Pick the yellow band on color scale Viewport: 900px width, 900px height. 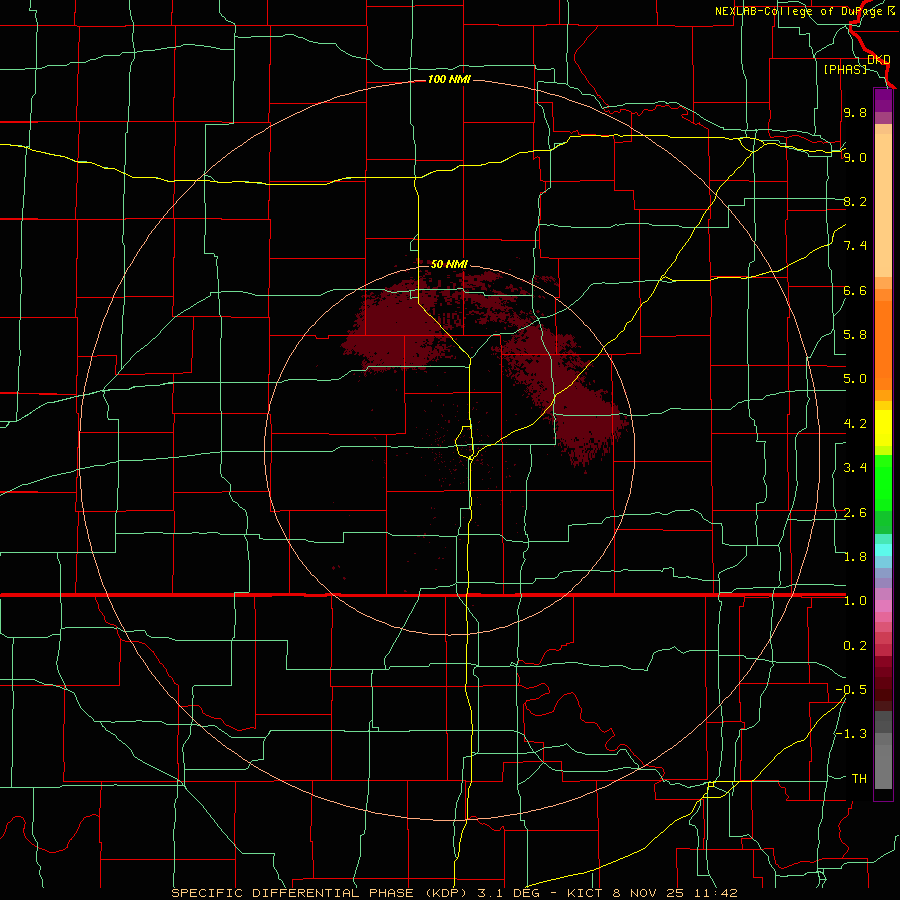pyautogui.click(x=883, y=428)
